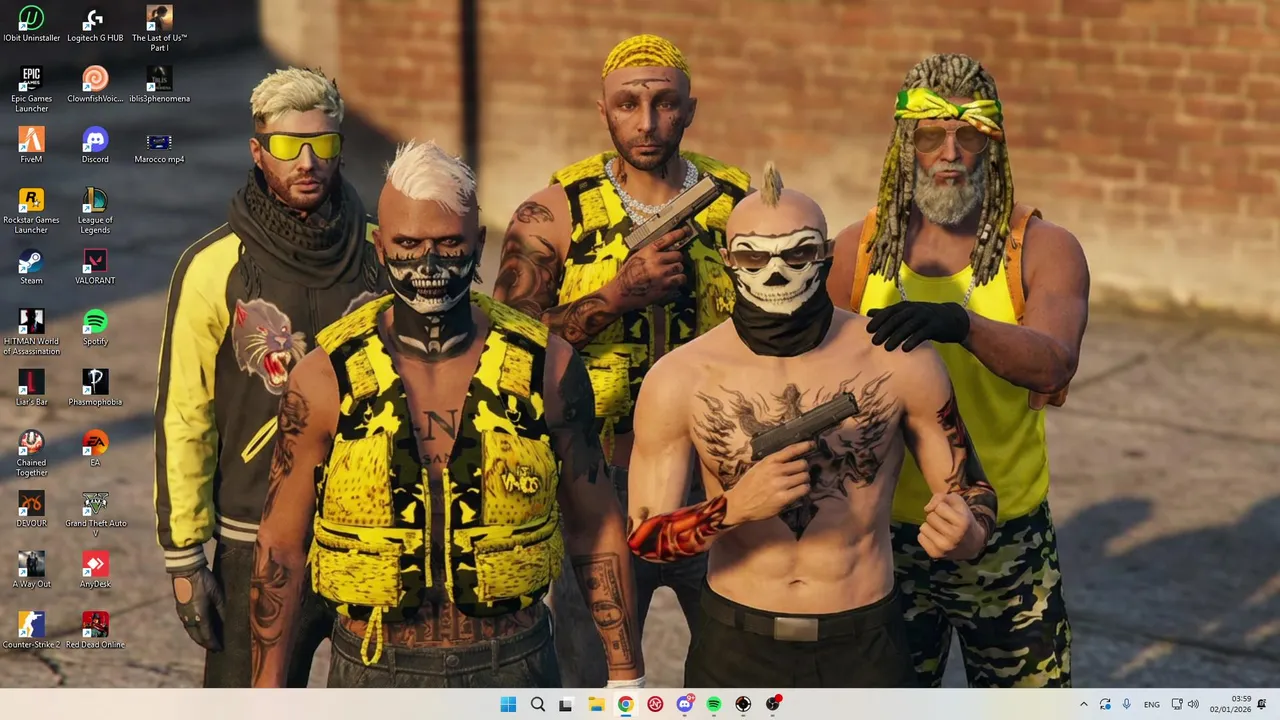Open the EA app shortcut

point(95,448)
